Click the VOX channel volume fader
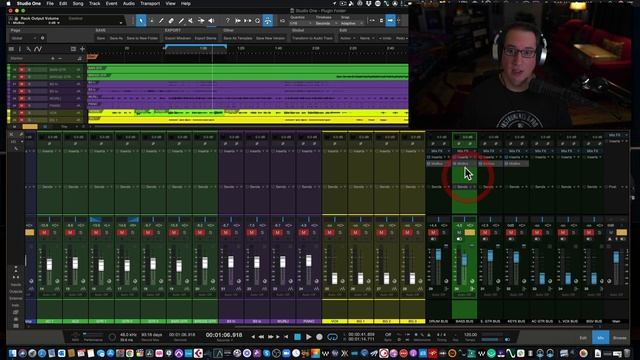The height and width of the screenshot is (360, 640). [x=335, y=278]
